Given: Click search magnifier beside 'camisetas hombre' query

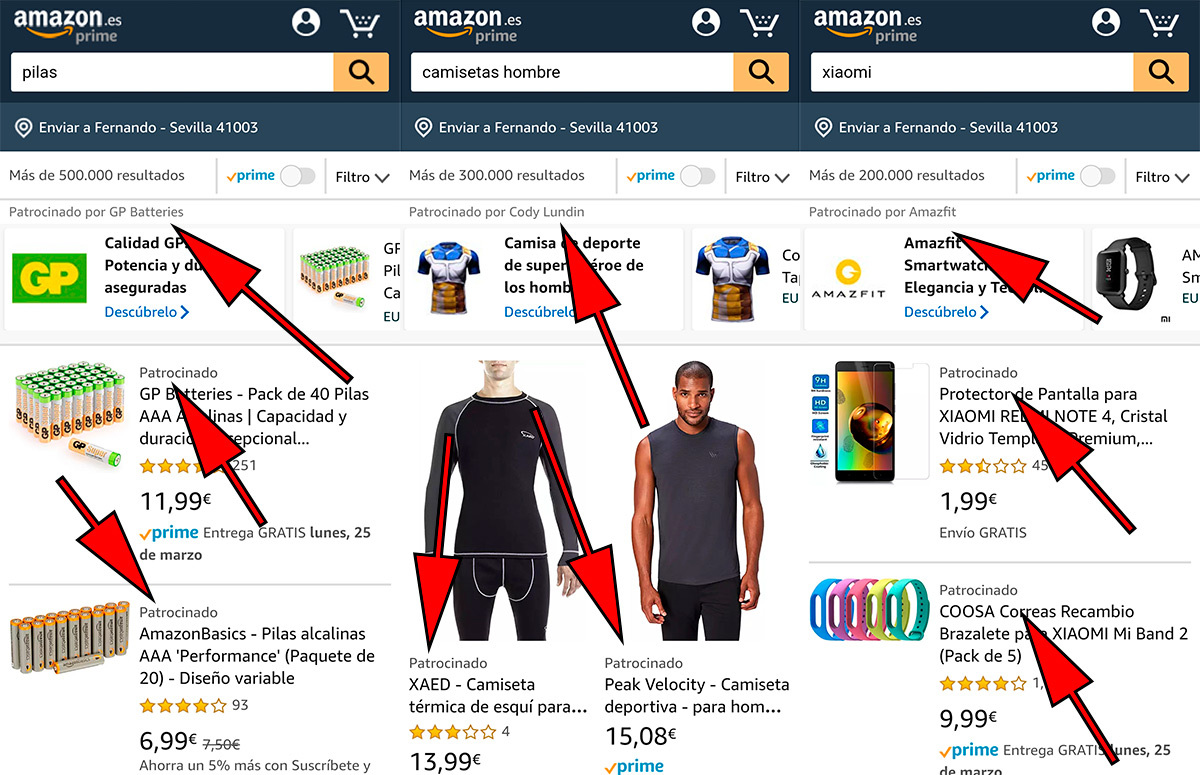Looking at the screenshot, I should click(x=761, y=72).
